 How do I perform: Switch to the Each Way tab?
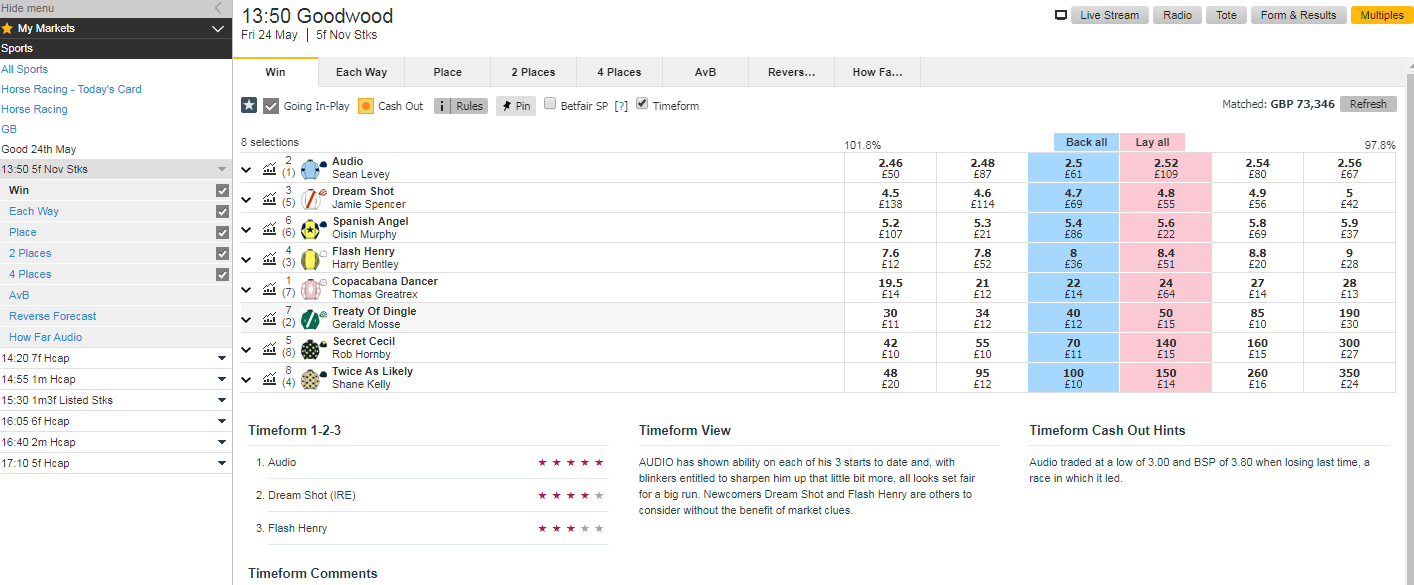[361, 72]
